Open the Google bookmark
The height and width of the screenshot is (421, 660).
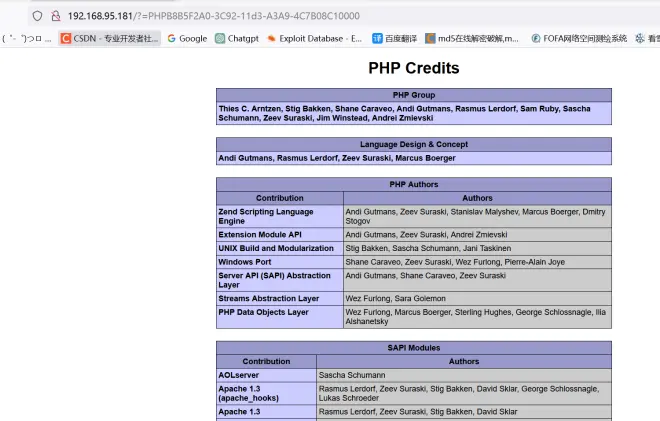187,39
